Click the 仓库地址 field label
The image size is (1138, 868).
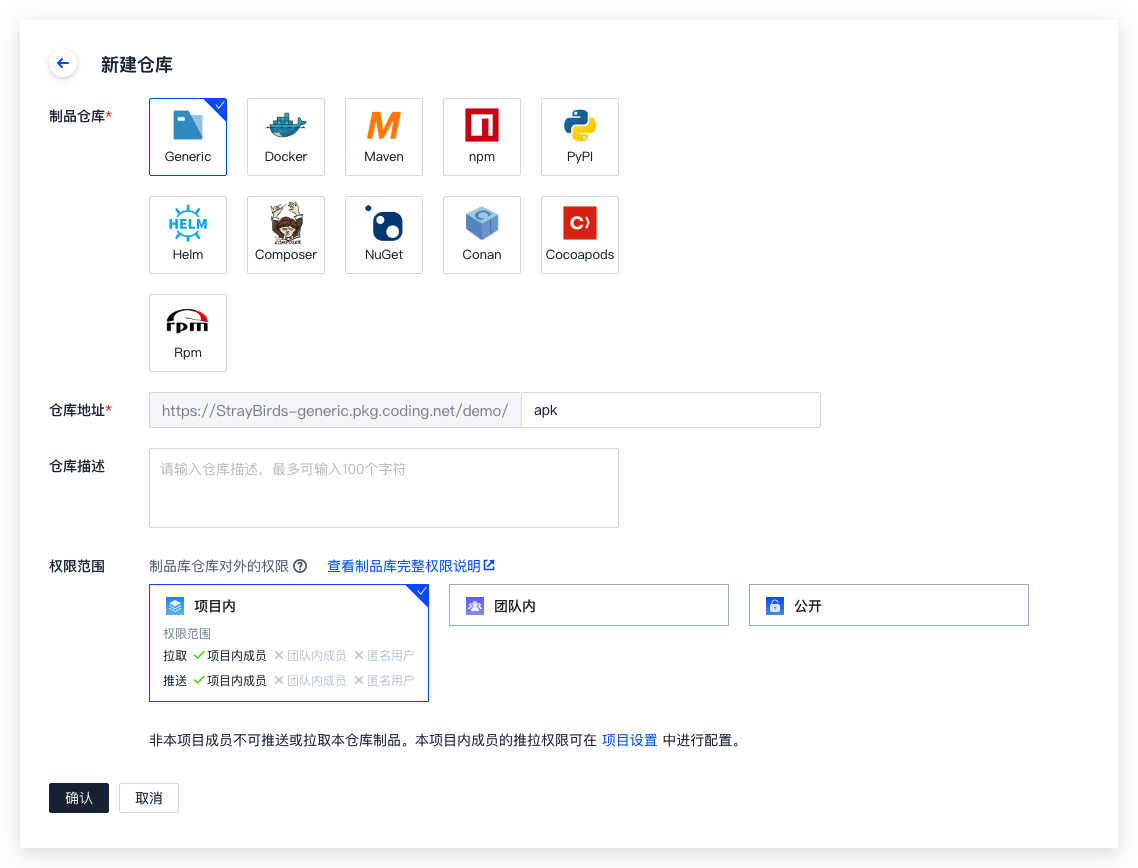pos(81,410)
